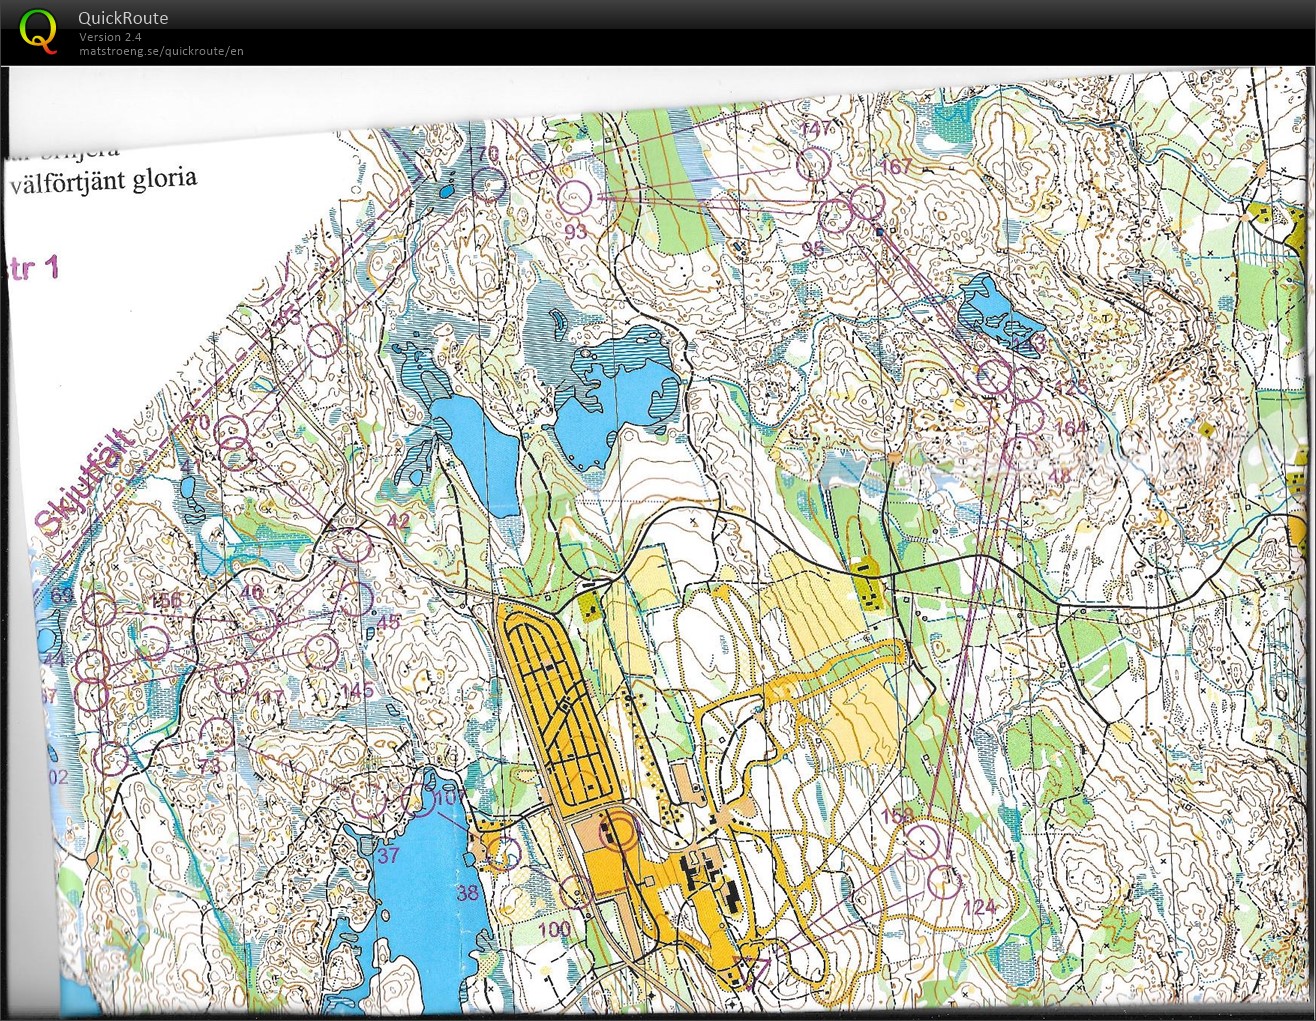Click the 'Skjutfält' label on map
Image resolution: width=1316 pixels, height=1021 pixels.
(x=84, y=482)
